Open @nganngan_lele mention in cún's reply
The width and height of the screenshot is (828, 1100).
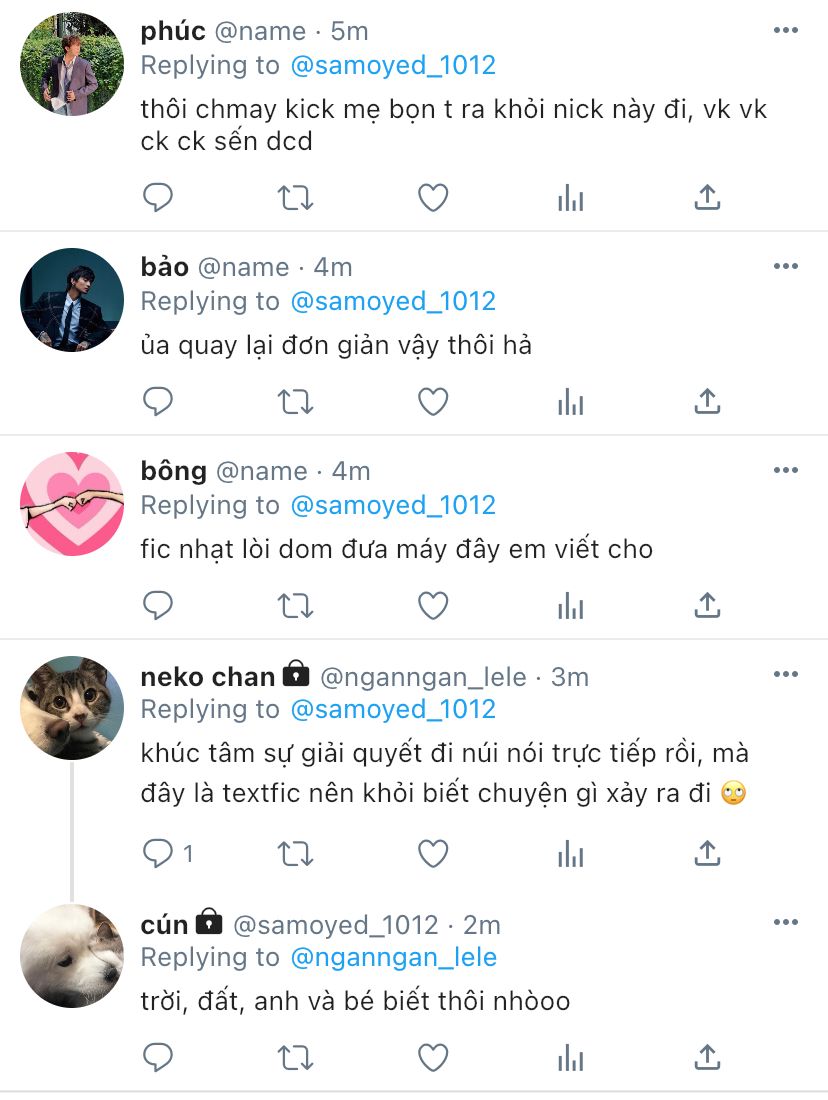click(393, 957)
